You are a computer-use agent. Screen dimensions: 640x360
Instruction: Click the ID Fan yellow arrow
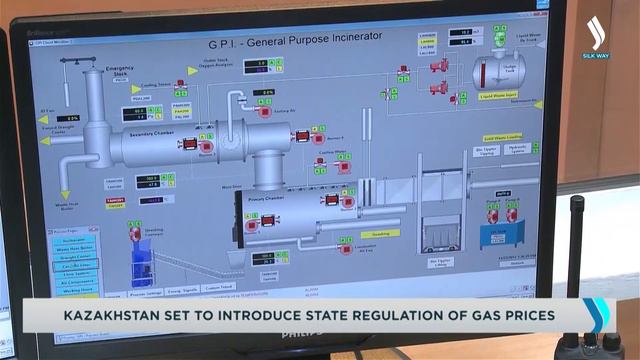(x=43, y=120)
